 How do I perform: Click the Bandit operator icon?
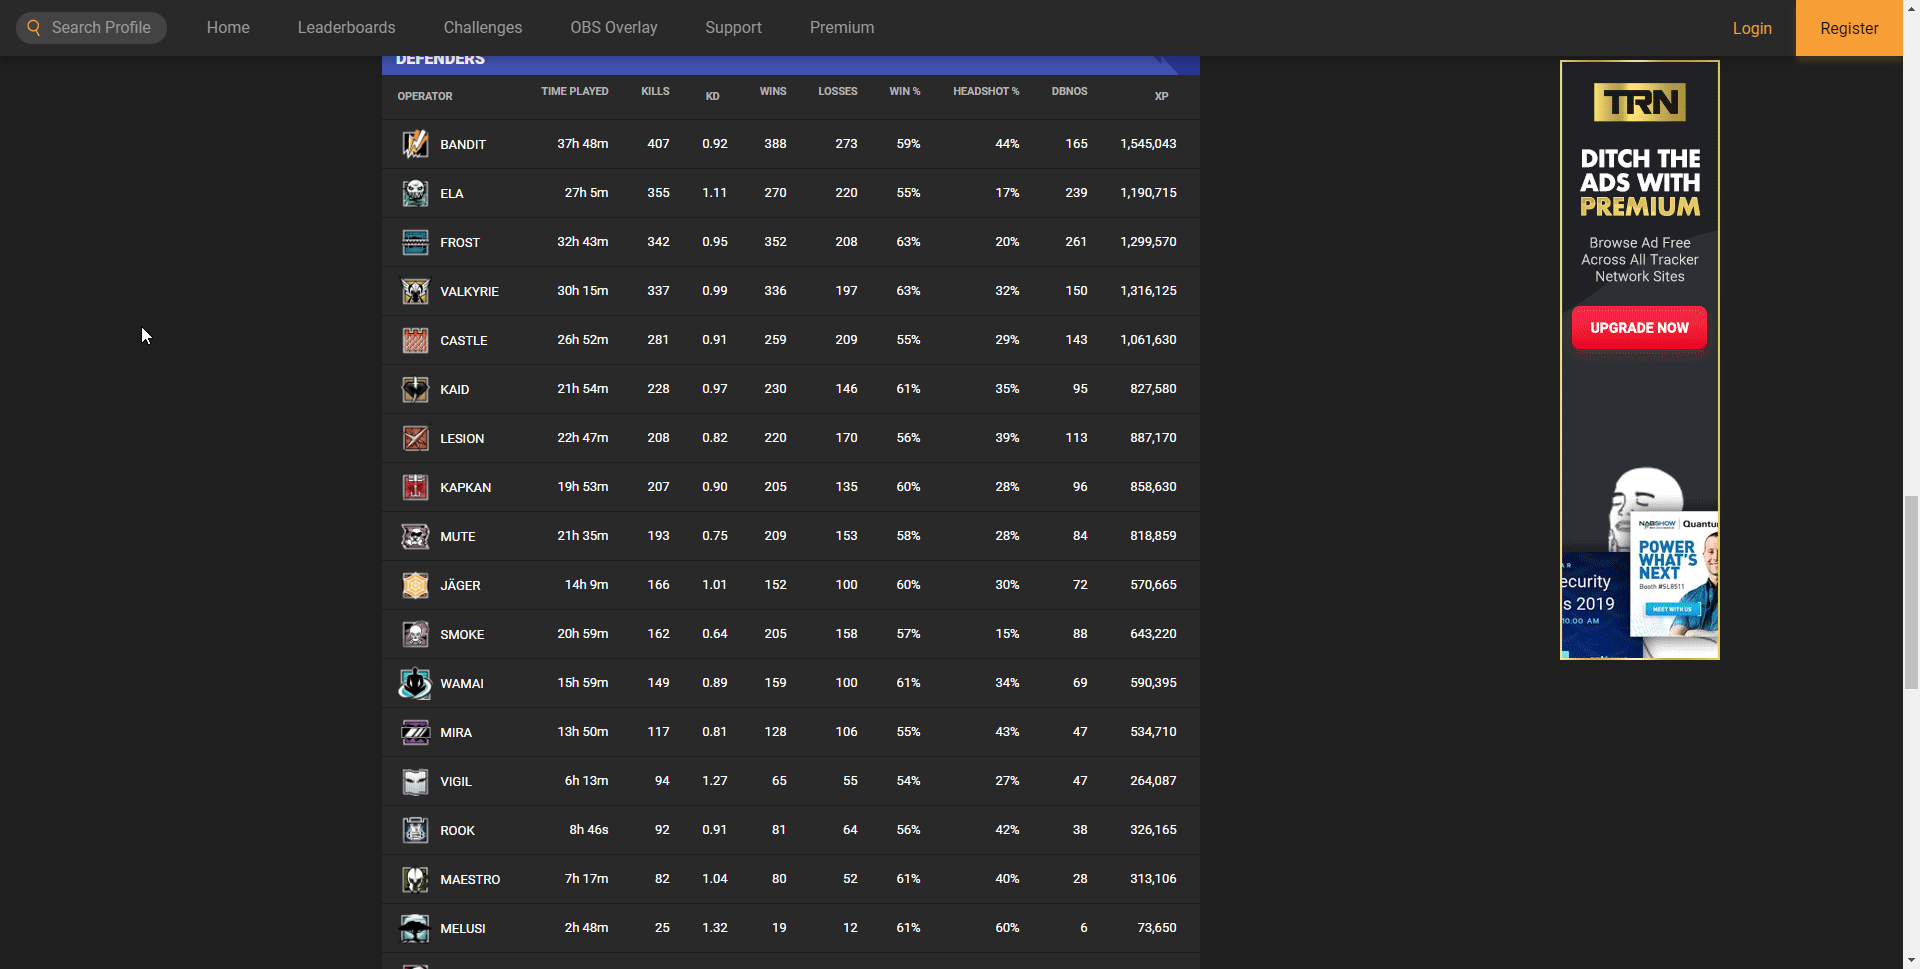(415, 144)
